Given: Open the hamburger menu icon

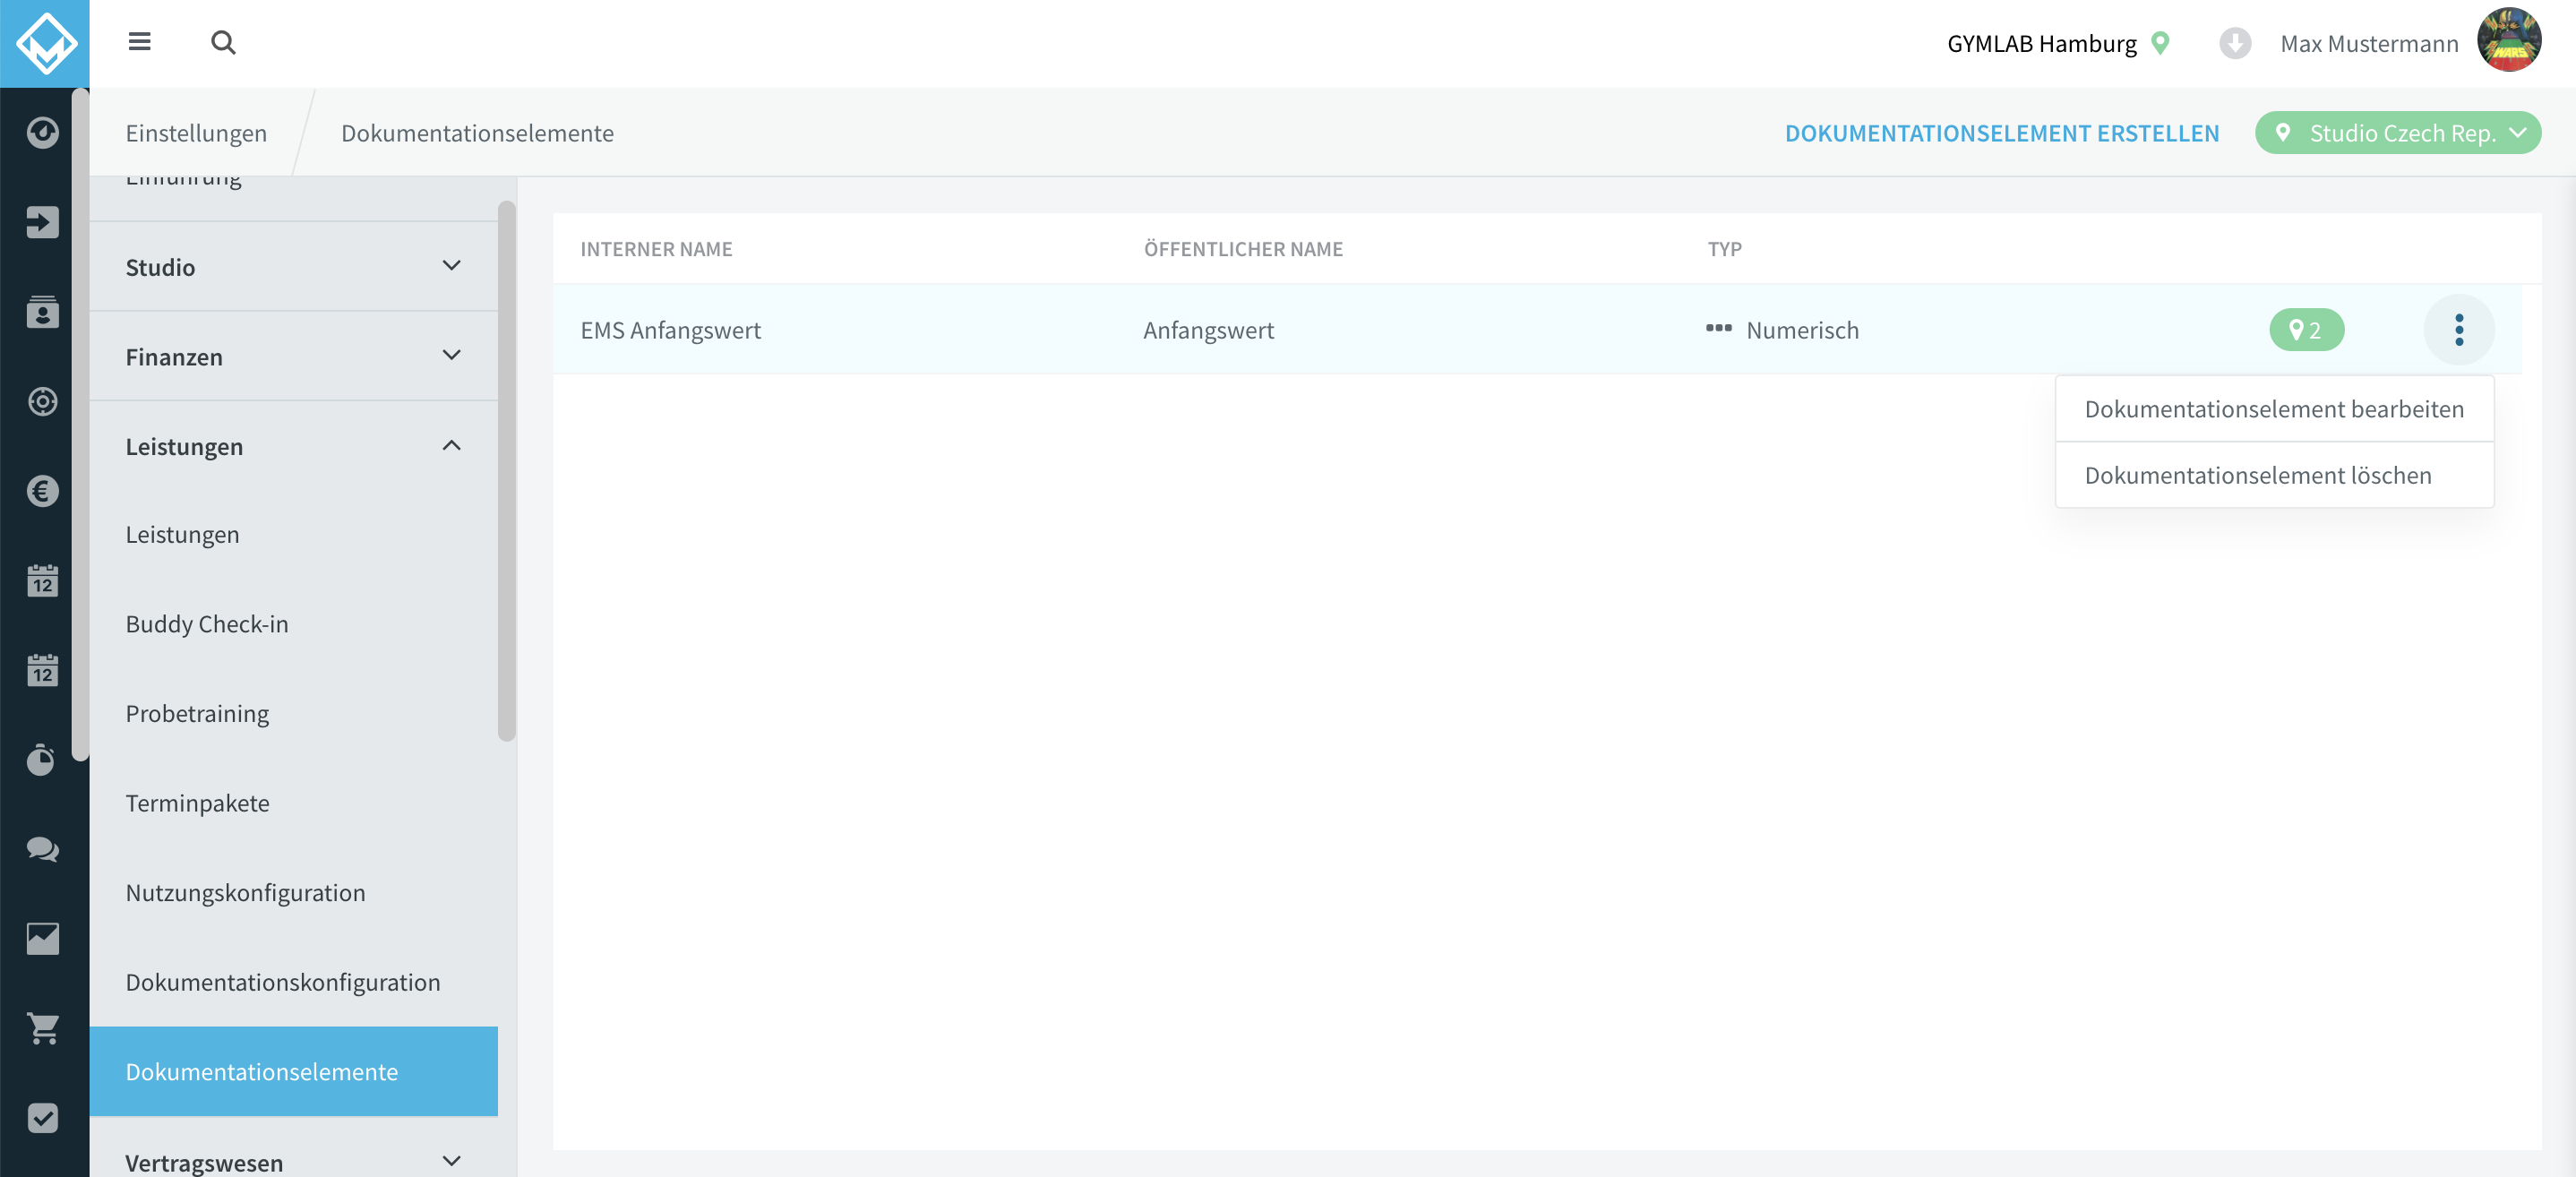Looking at the screenshot, I should 139,42.
